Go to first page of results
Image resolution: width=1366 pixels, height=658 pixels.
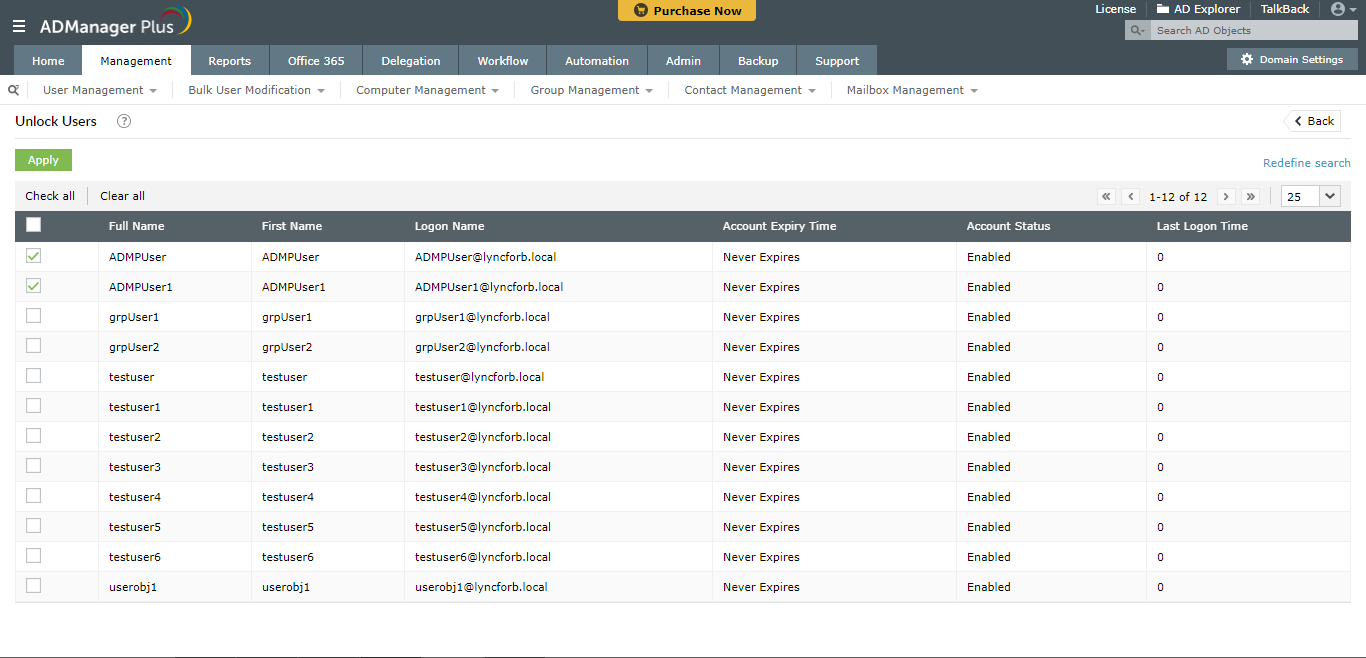coord(1106,197)
